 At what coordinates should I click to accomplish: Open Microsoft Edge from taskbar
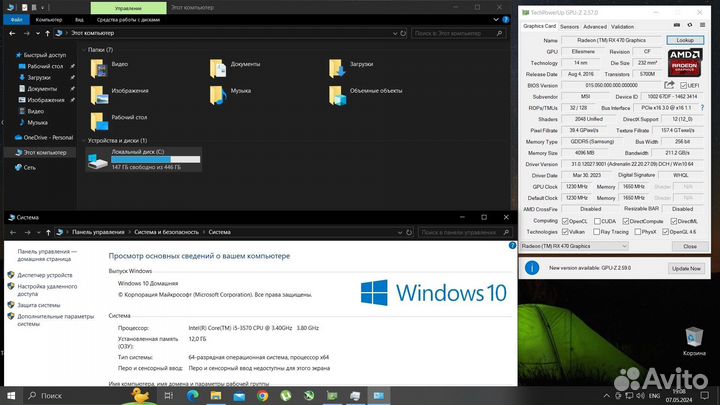[192, 395]
